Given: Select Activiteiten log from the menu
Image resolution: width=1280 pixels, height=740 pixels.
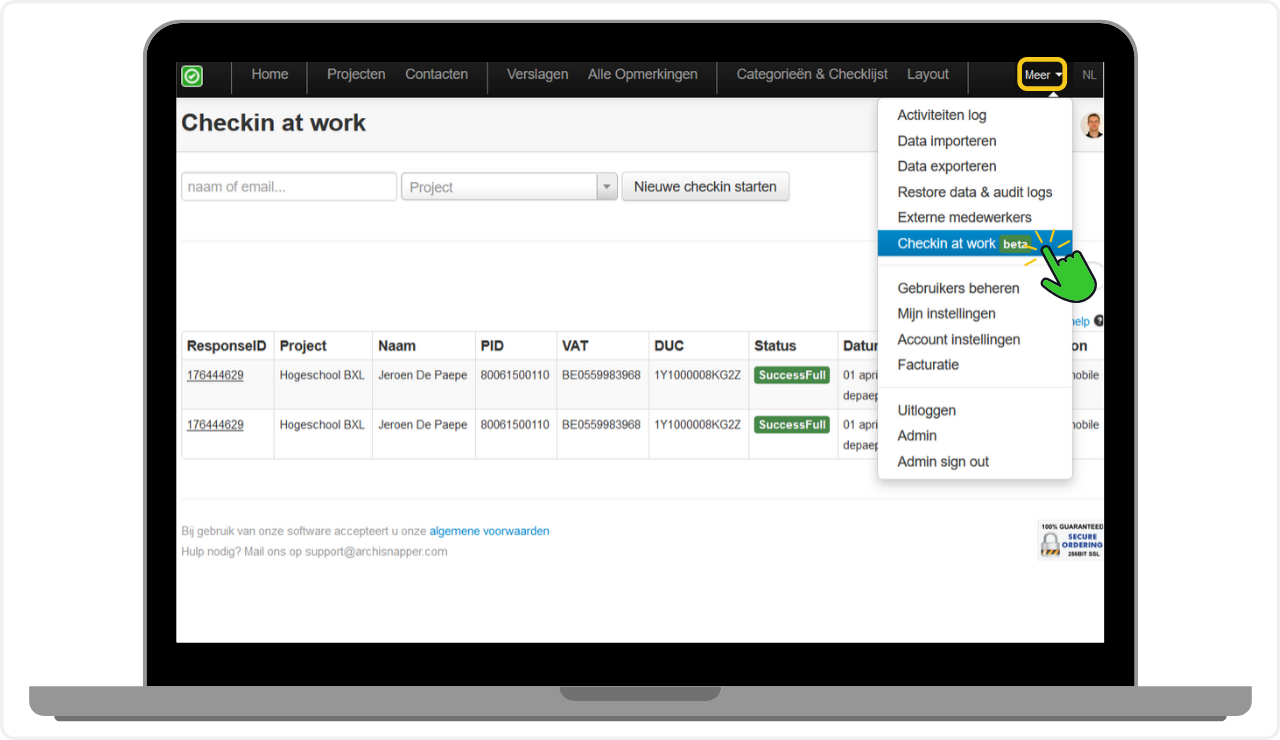Looking at the screenshot, I should tap(975, 115).
